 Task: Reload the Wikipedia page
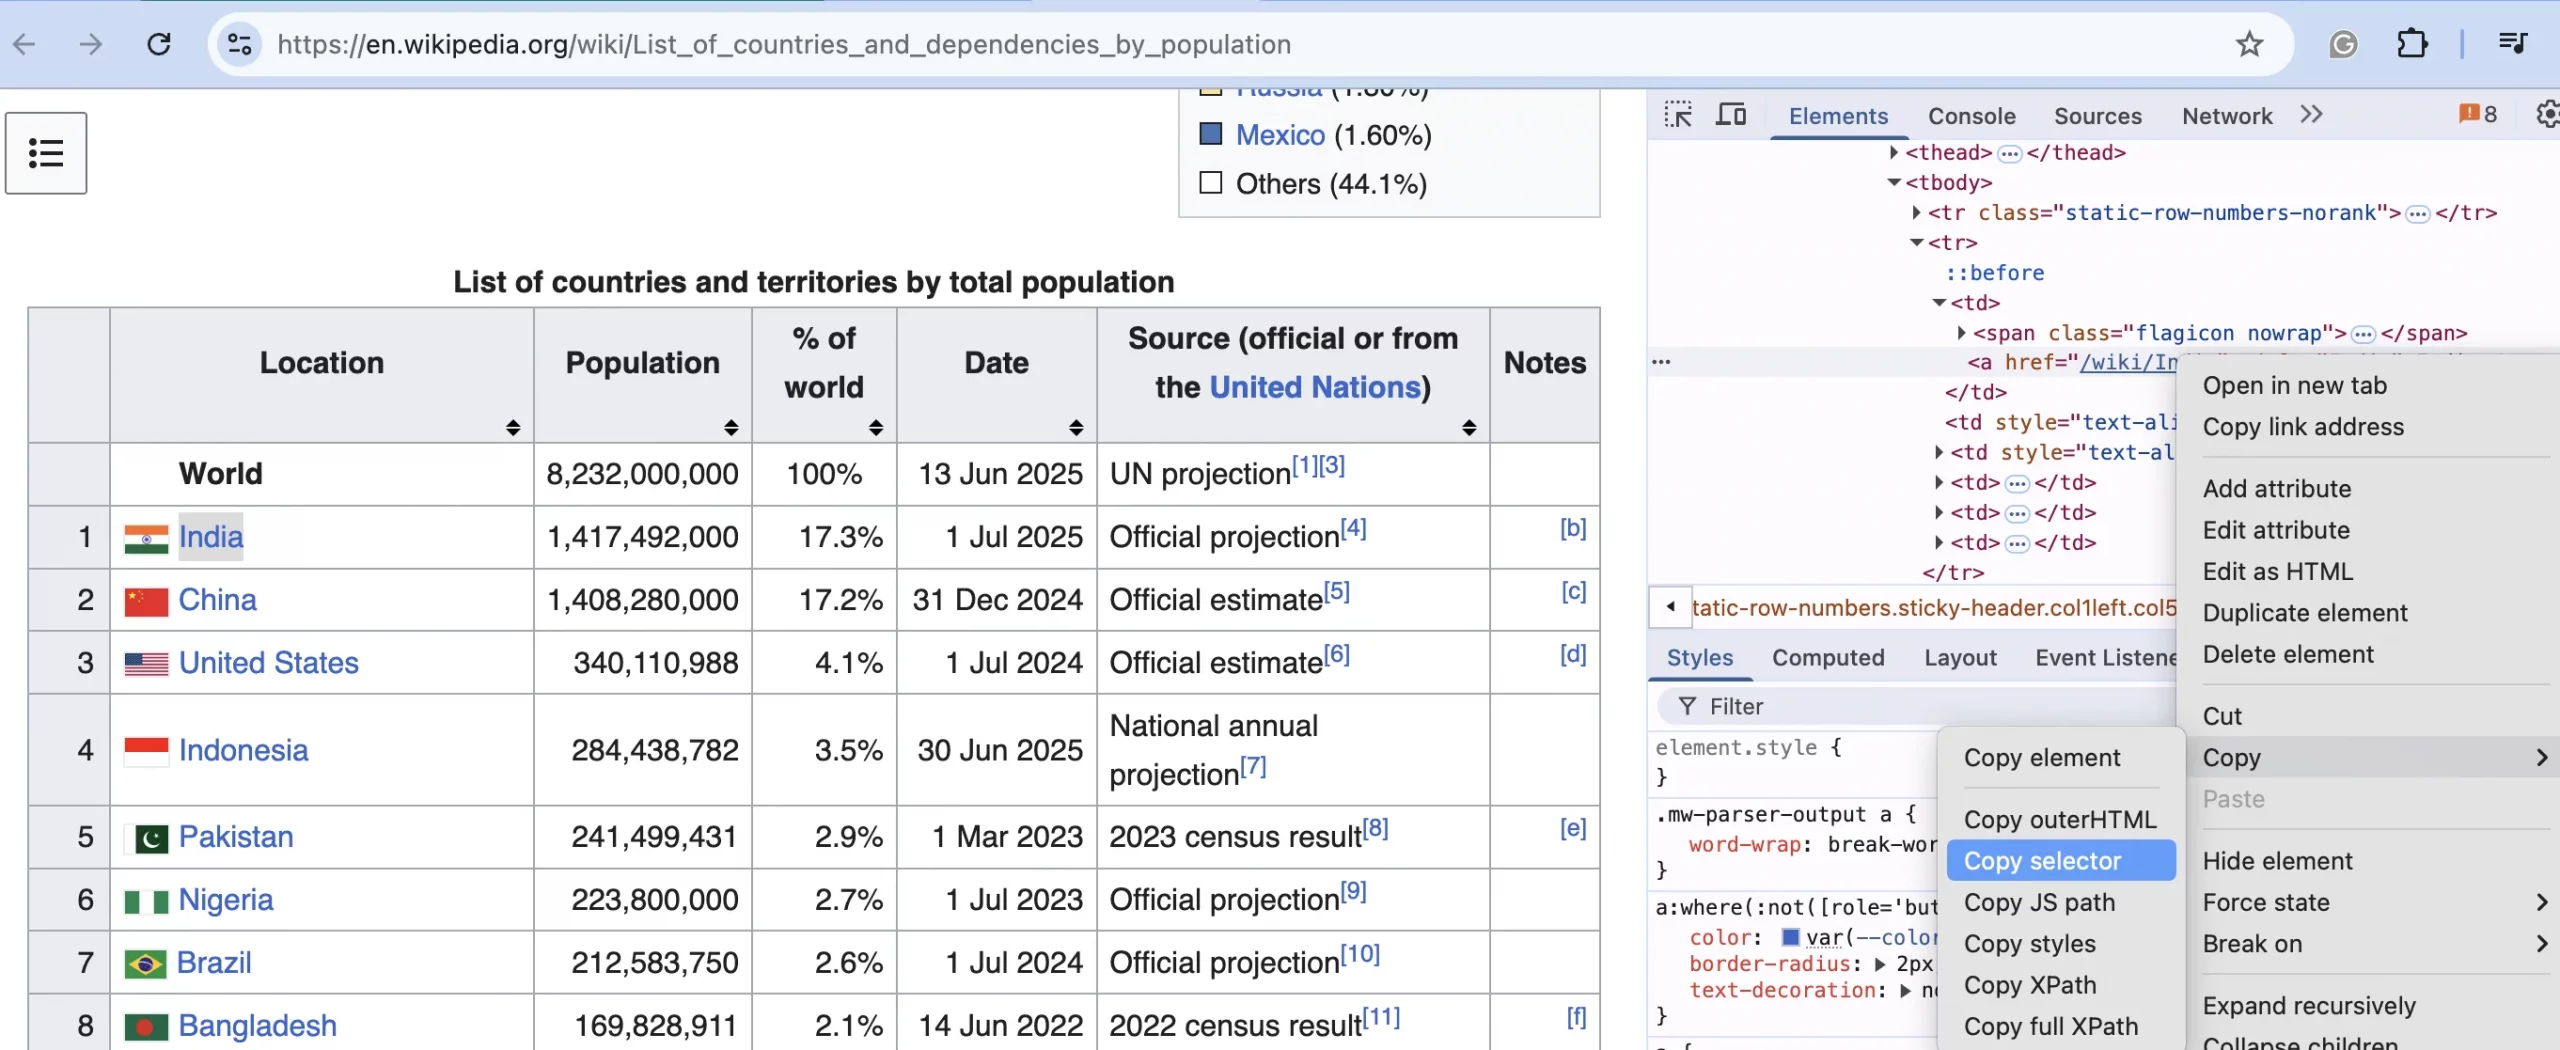(159, 44)
